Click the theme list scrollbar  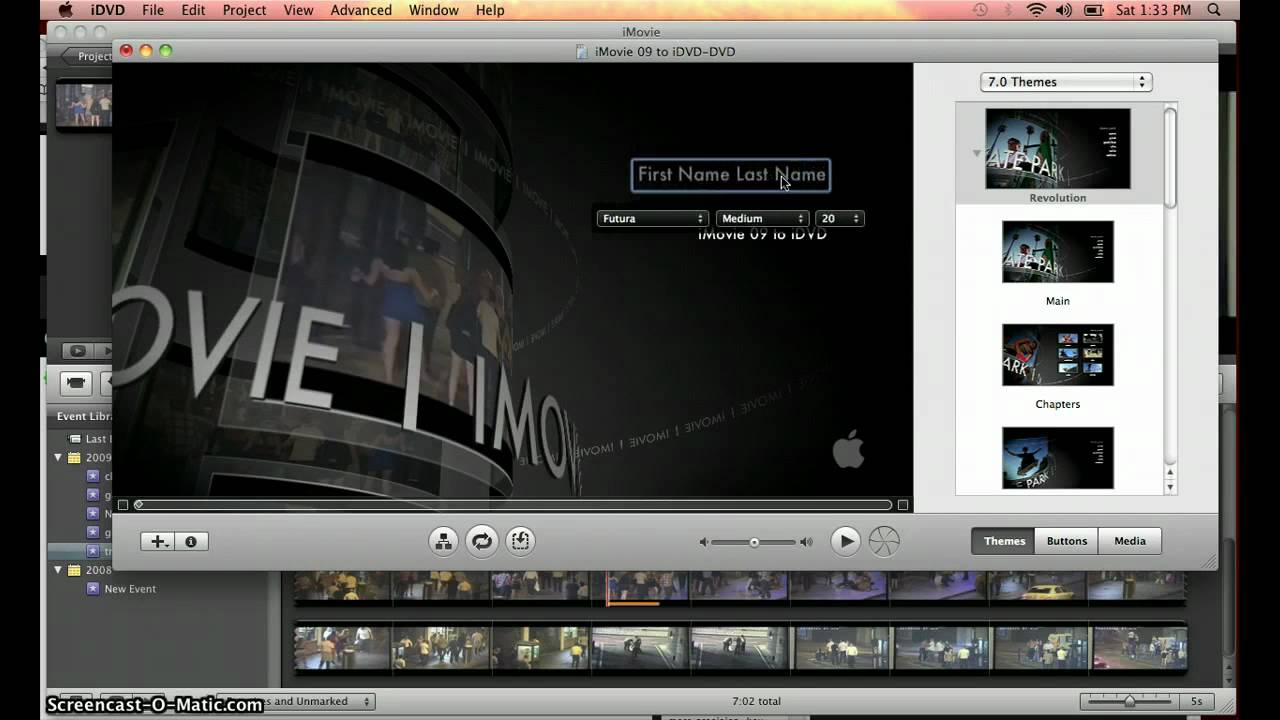coord(1170,157)
